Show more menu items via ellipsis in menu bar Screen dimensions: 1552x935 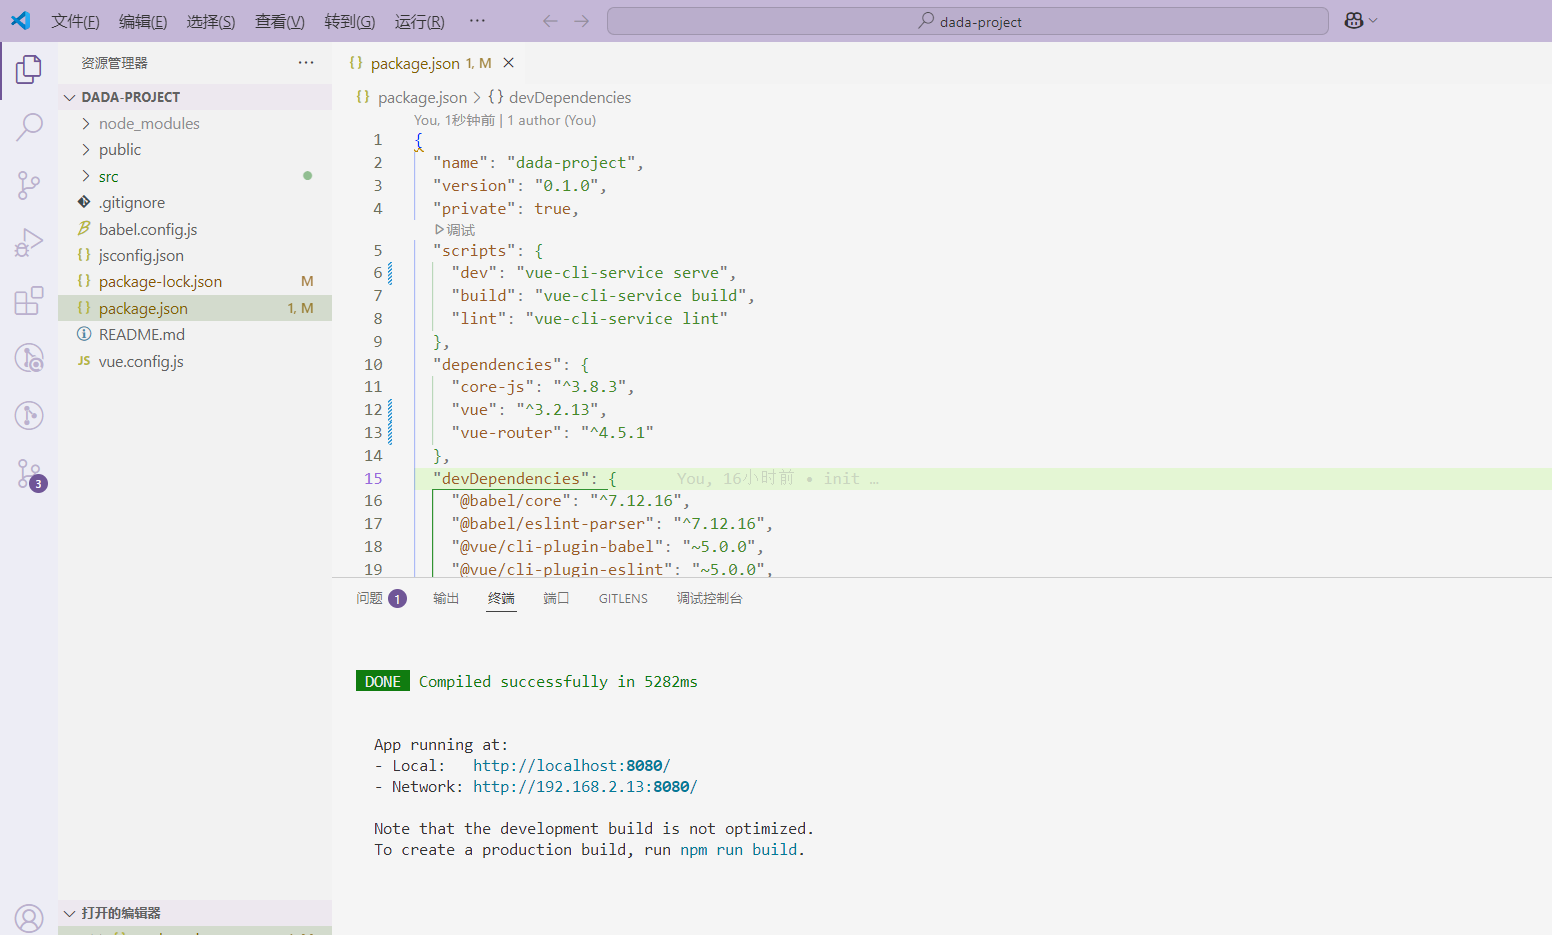point(477,21)
